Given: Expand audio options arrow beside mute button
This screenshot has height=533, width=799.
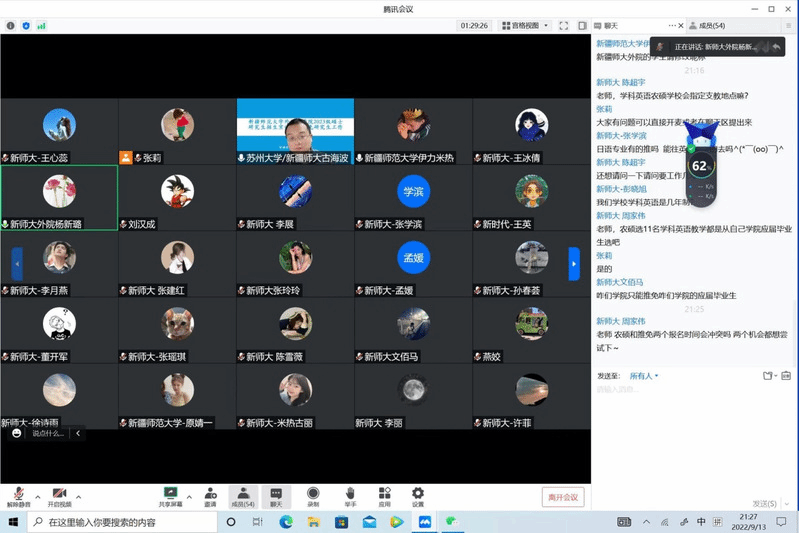Looking at the screenshot, I should (x=38, y=496).
